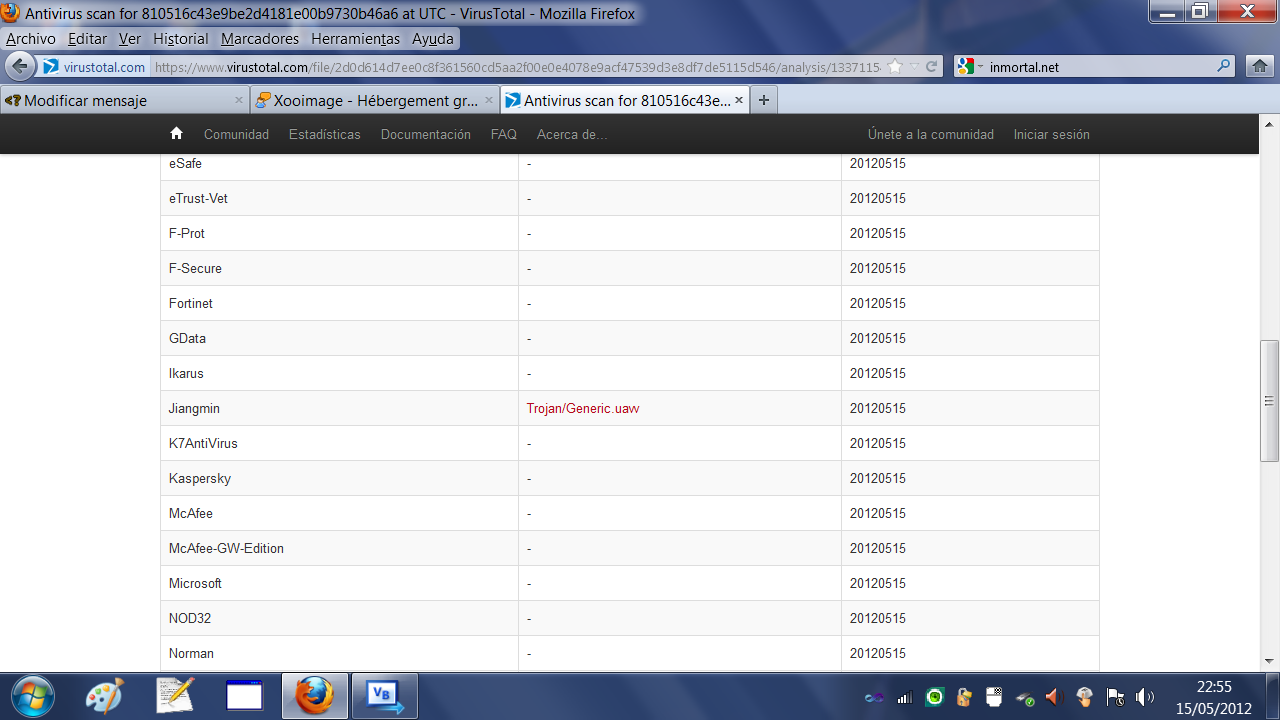Open the Historial menu
Screen dimensions: 1280x720
181,39
